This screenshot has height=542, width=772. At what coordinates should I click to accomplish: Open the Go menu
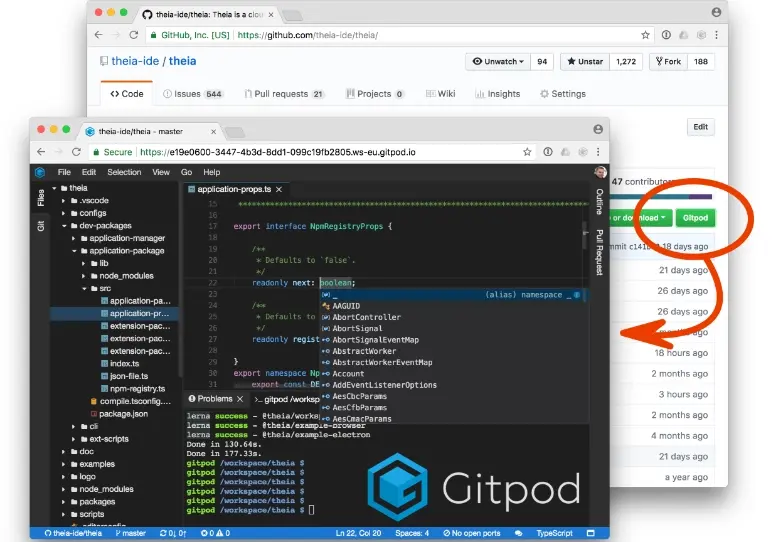tap(187, 172)
